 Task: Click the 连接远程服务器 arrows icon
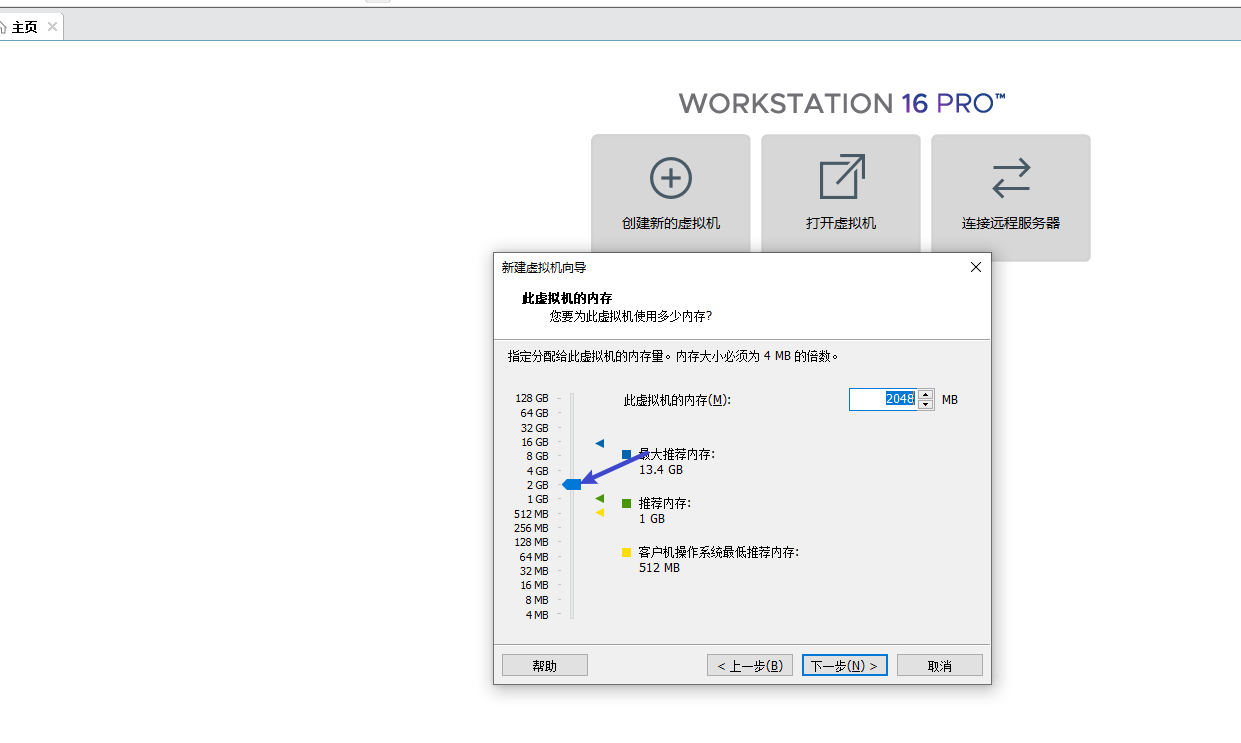1010,178
